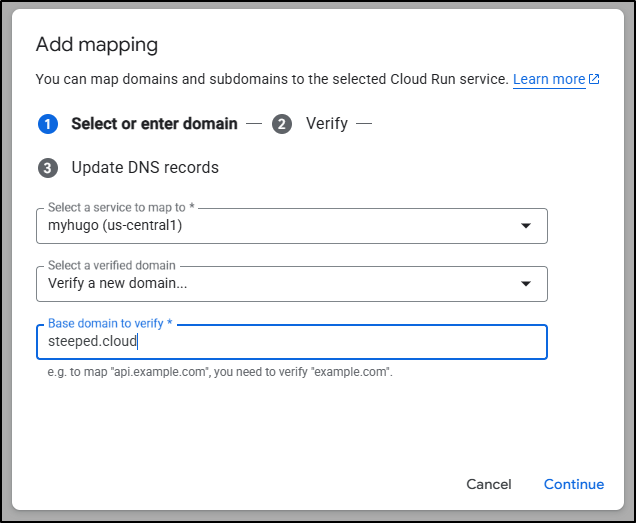Go to the 'Verify' step label
This screenshot has height=523, width=636.
click(327, 124)
